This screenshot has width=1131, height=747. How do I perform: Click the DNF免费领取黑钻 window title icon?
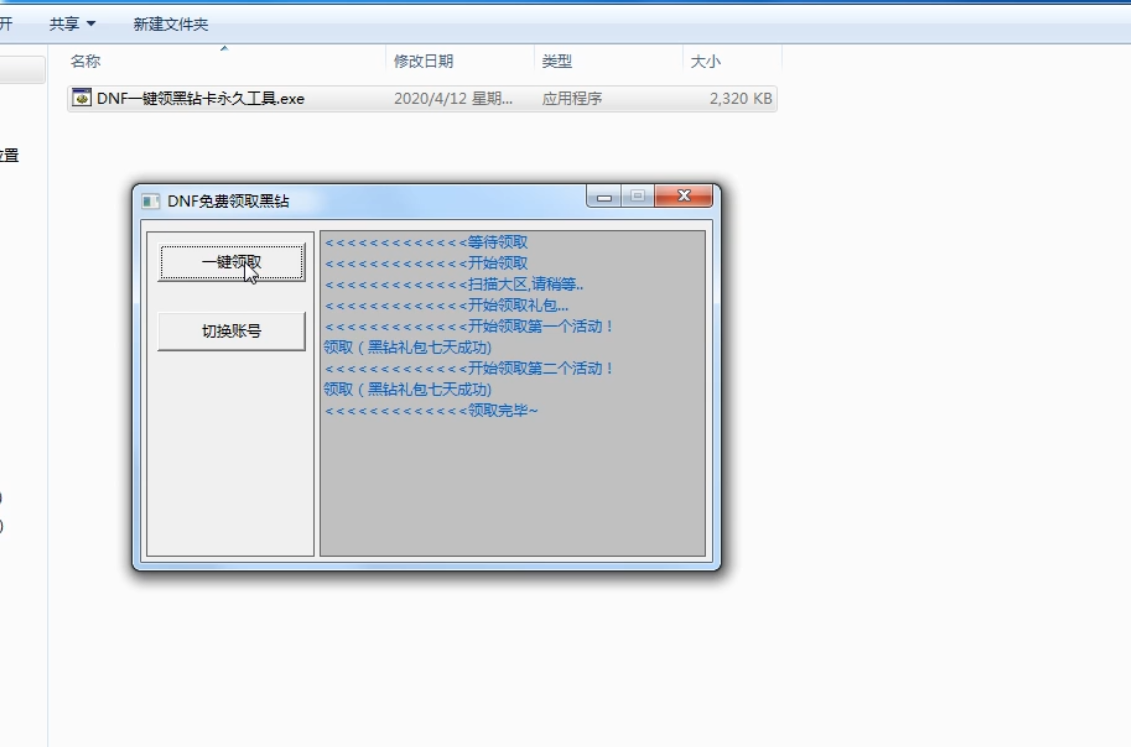(150, 201)
